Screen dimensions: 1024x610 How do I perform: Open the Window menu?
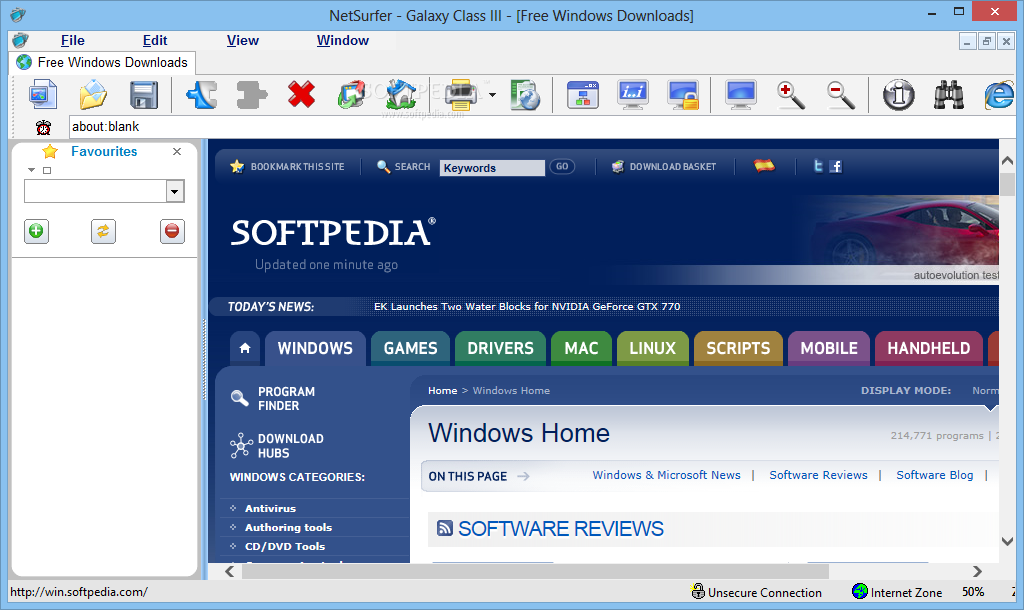(343, 40)
